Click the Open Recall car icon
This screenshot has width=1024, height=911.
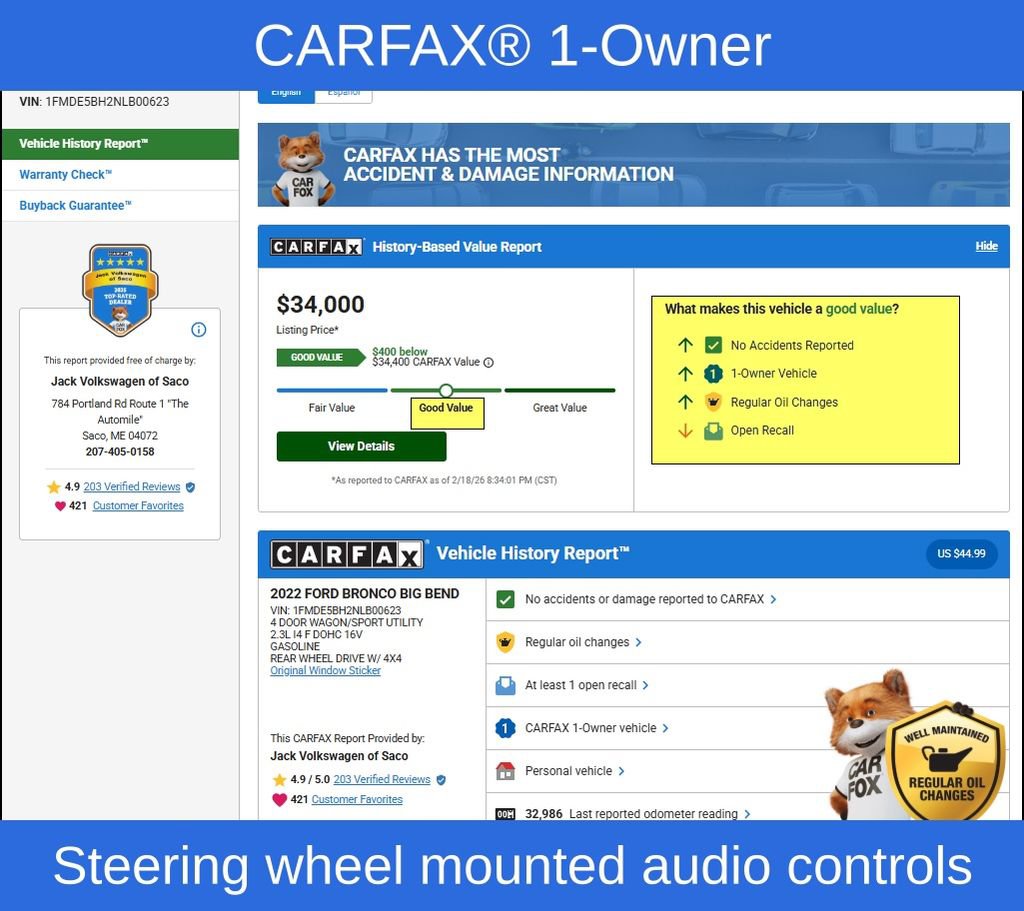click(x=713, y=431)
